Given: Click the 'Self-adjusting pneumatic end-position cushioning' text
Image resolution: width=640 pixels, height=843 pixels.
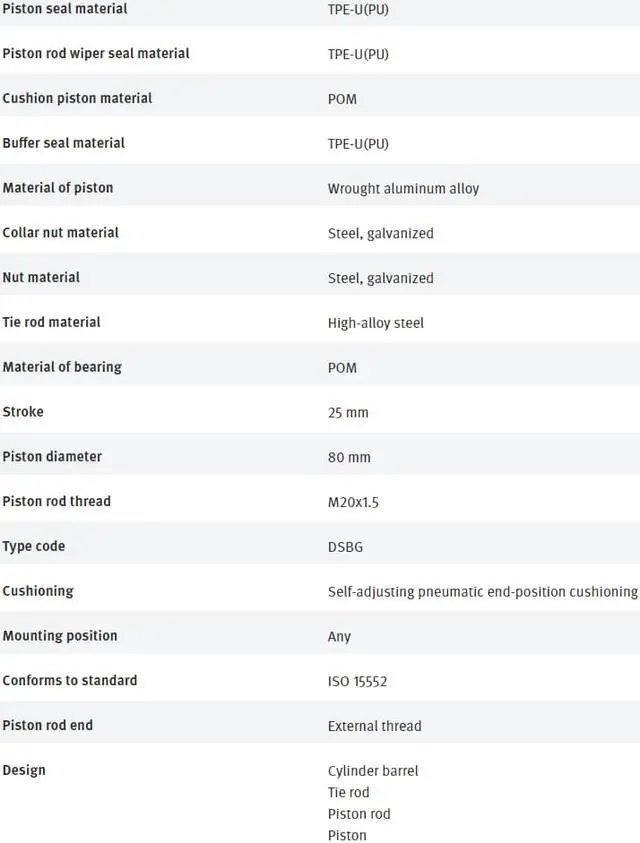Looking at the screenshot, I should [x=482, y=591].
